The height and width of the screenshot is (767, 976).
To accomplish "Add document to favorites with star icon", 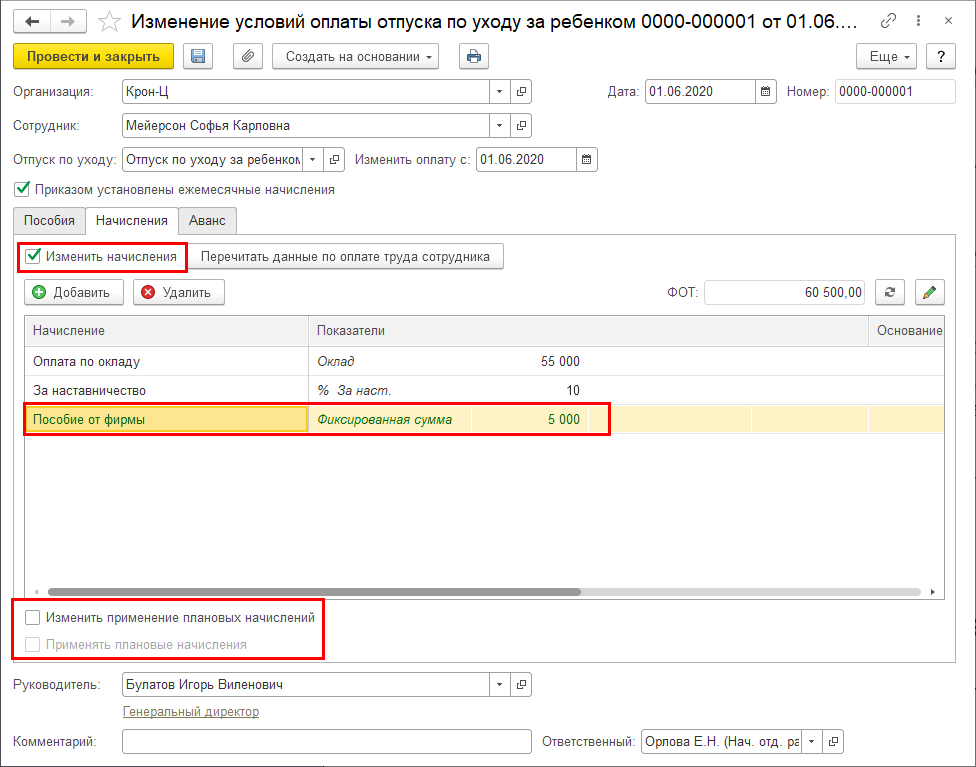I will click(111, 21).
